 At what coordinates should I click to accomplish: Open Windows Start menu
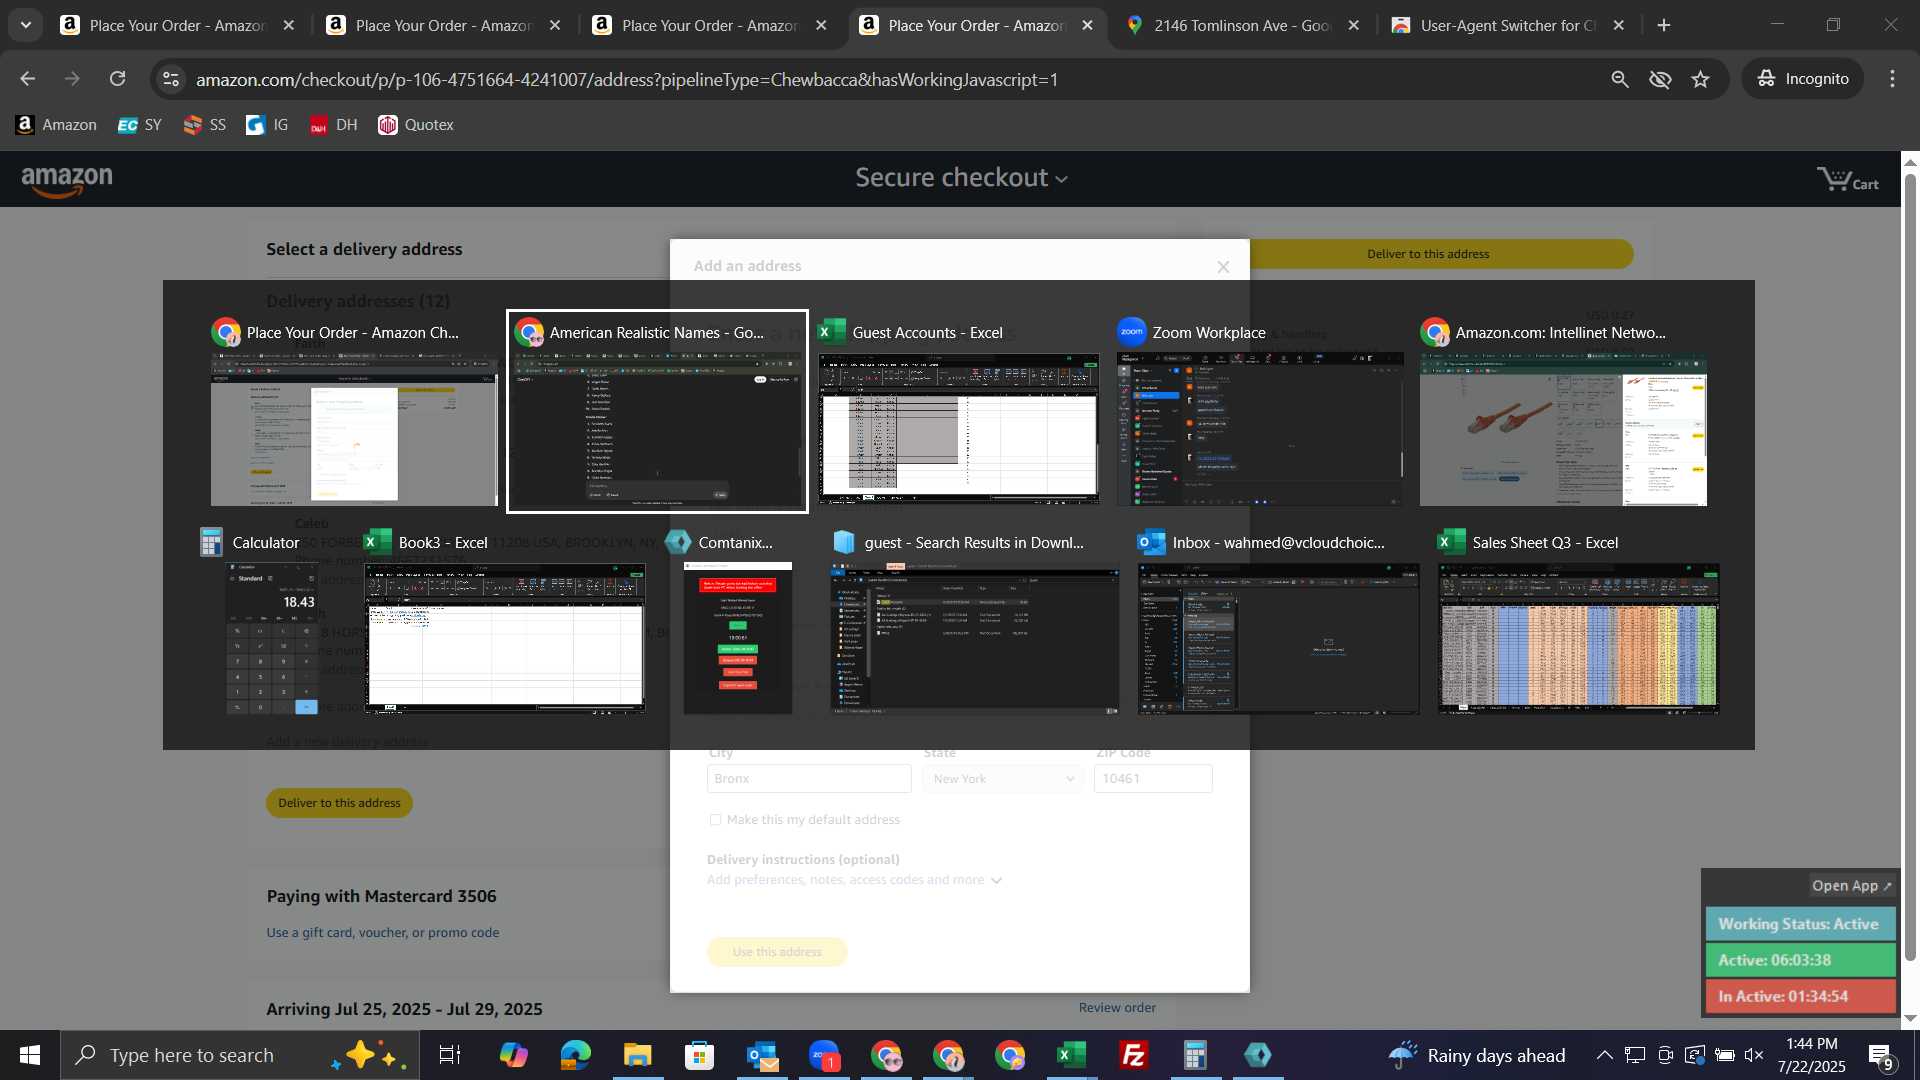pyautogui.click(x=29, y=1055)
